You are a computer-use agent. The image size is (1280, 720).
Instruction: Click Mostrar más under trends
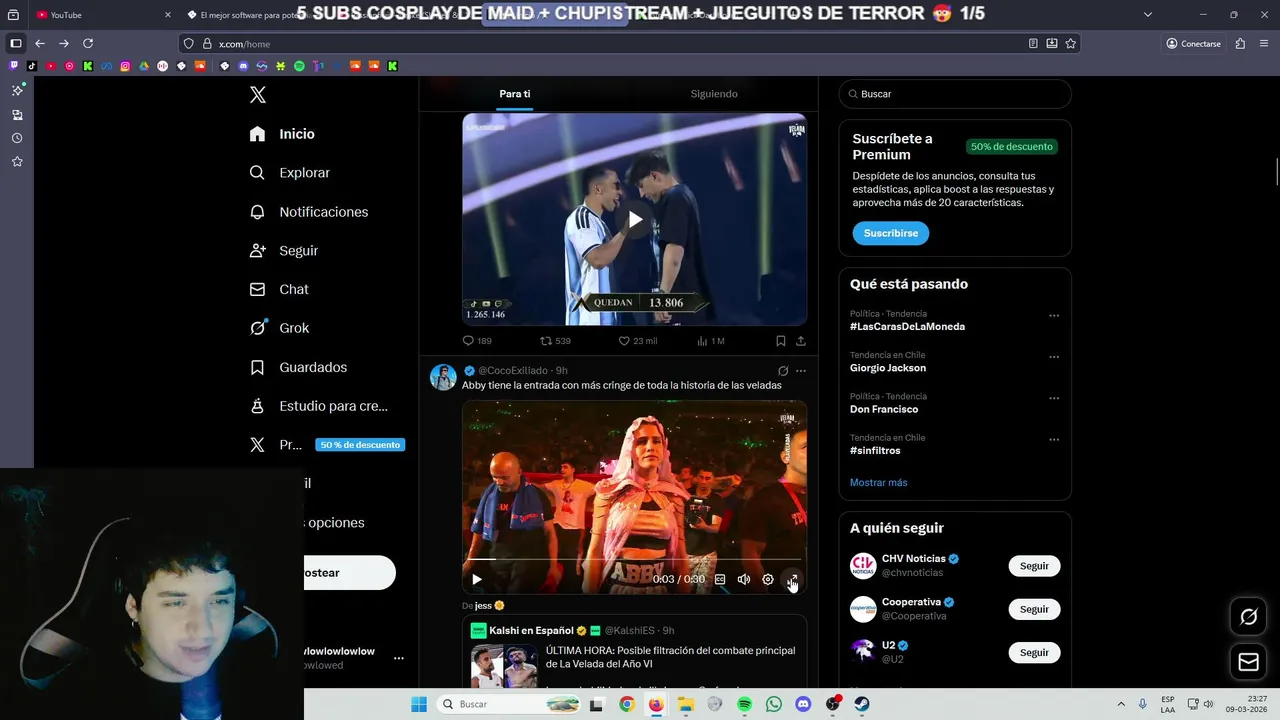tap(879, 482)
